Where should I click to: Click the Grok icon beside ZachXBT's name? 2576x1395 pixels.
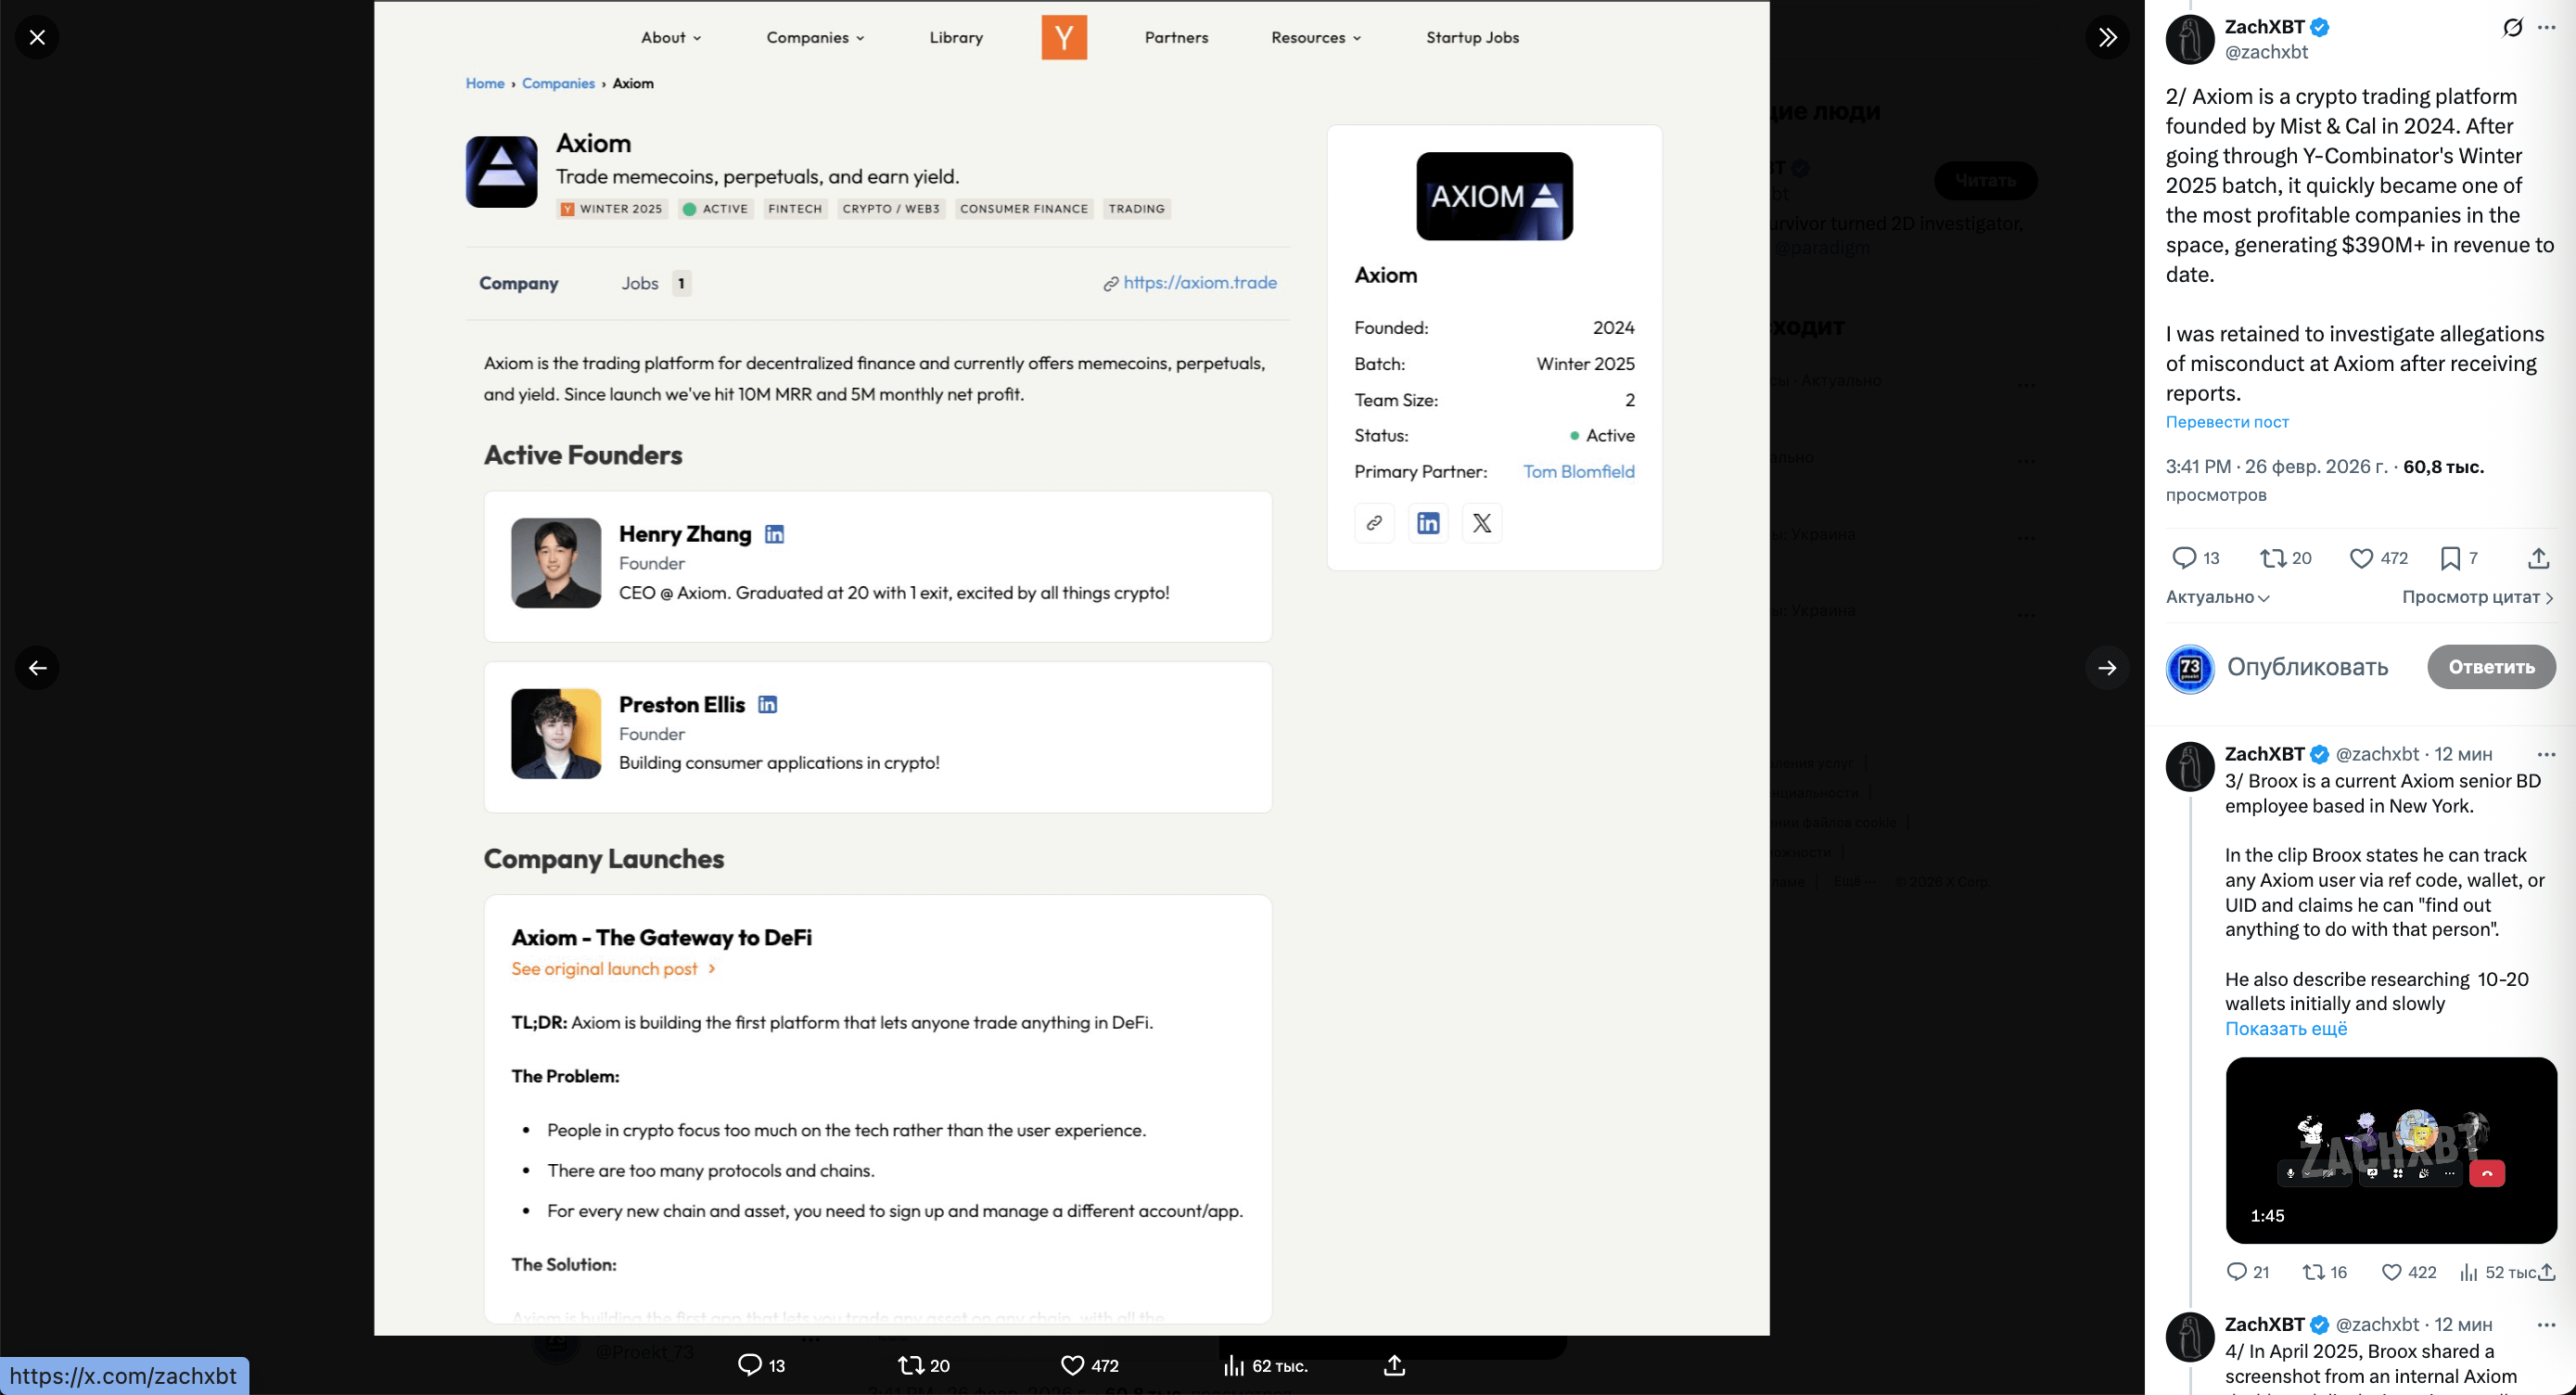point(2512,28)
